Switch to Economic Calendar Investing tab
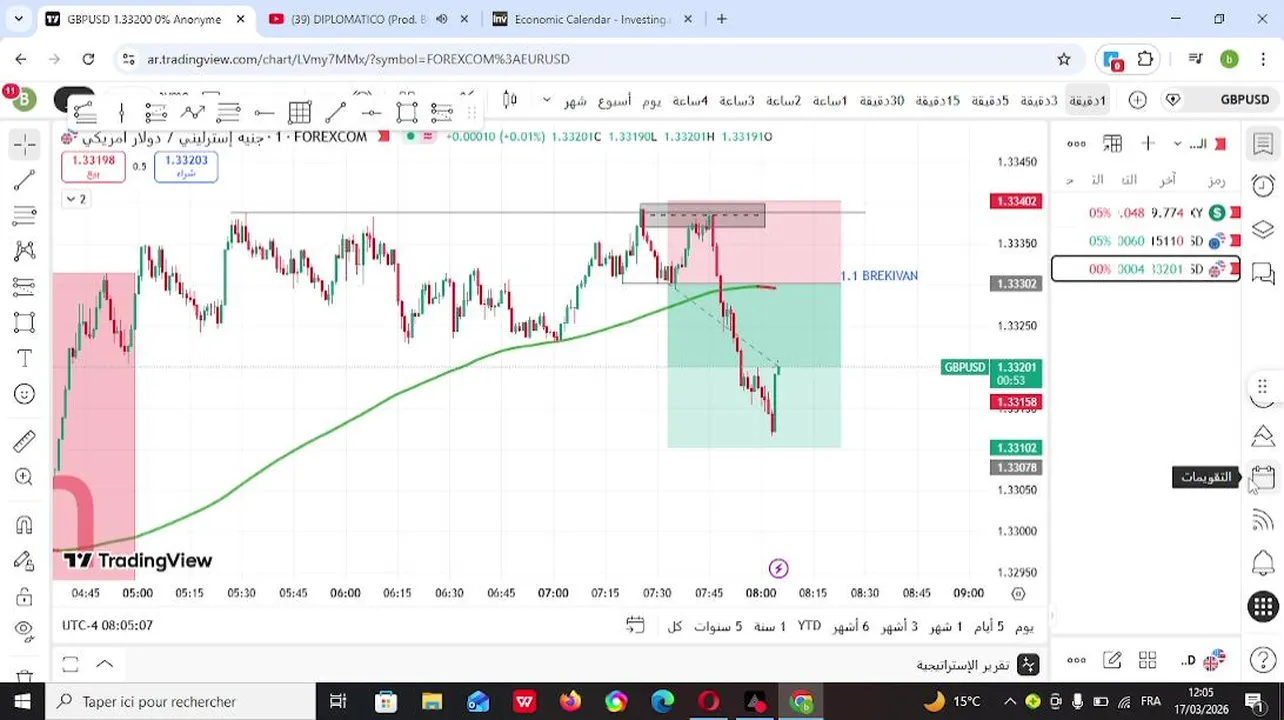 click(x=590, y=19)
